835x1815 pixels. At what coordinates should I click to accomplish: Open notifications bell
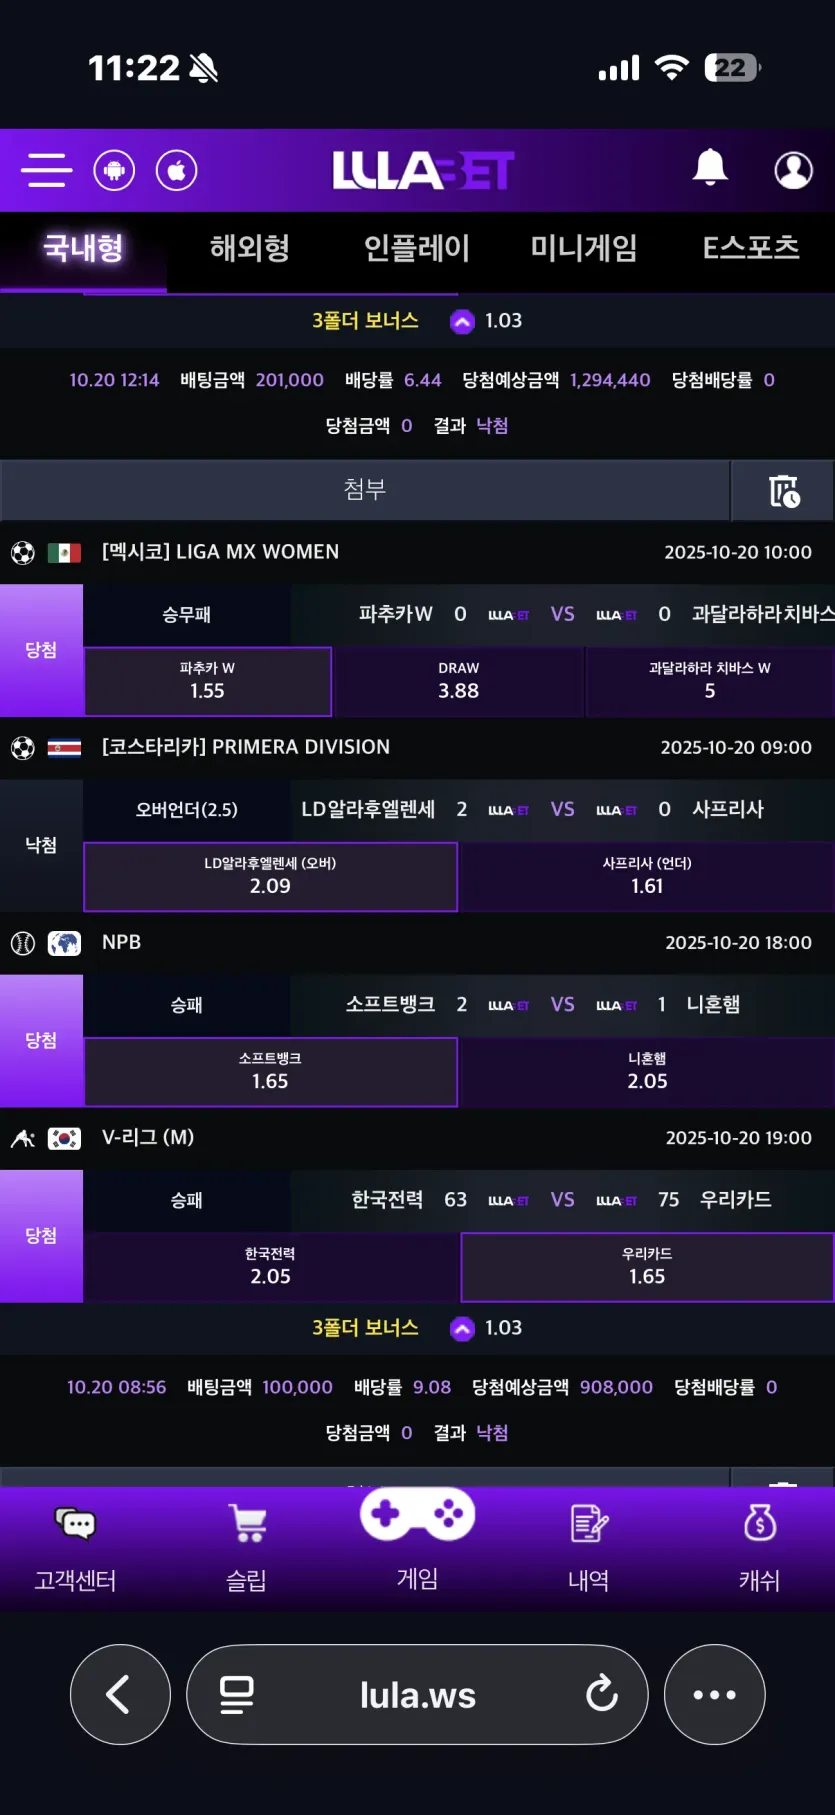click(710, 167)
